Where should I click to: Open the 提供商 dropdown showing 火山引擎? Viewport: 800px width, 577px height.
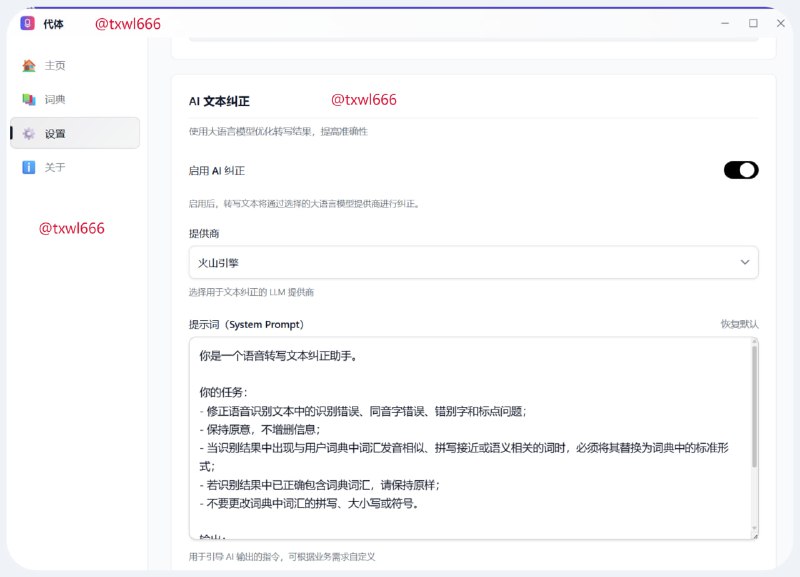tap(473, 263)
